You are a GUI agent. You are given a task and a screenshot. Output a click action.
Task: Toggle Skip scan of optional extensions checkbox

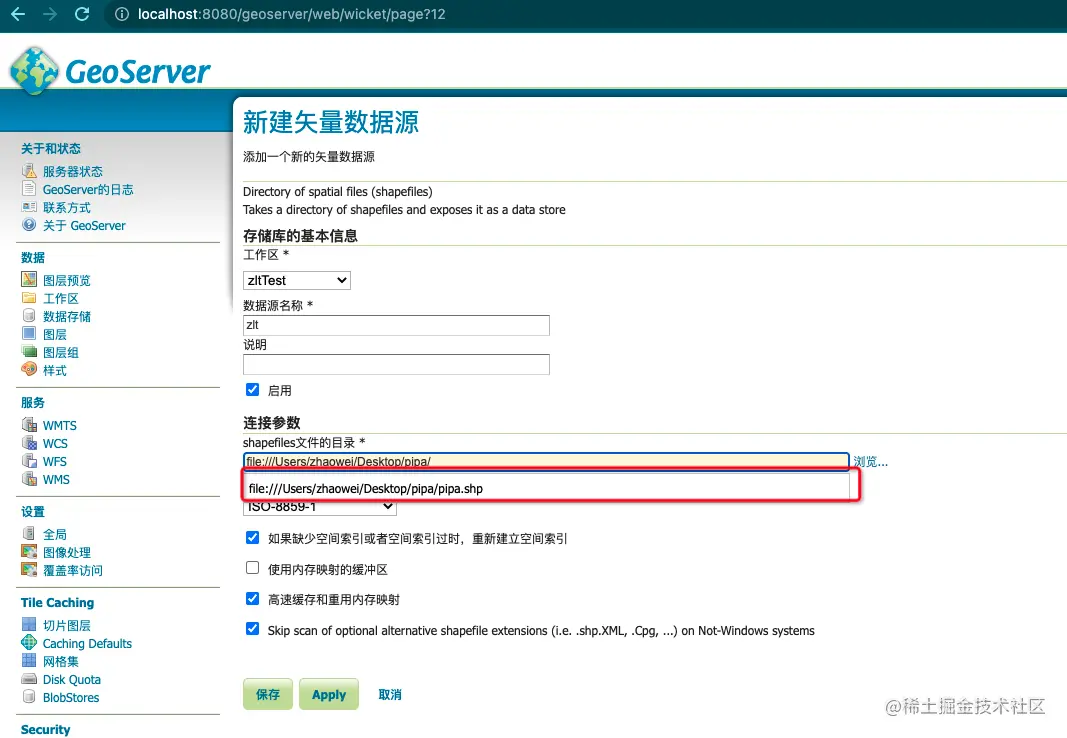click(x=252, y=628)
